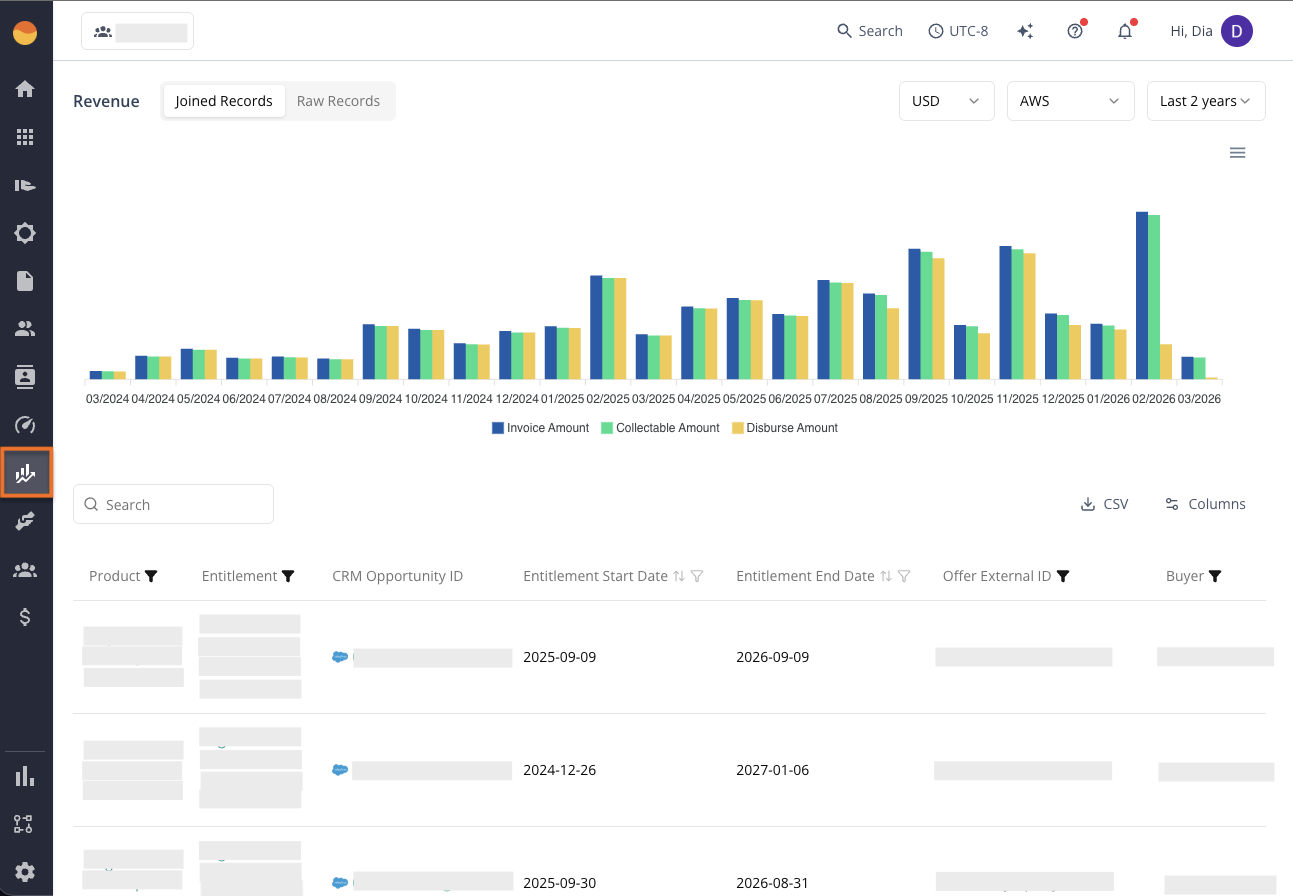Click the start date 2025-09-30 cell
This screenshot has width=1293, height=896.
pos(559,883)
